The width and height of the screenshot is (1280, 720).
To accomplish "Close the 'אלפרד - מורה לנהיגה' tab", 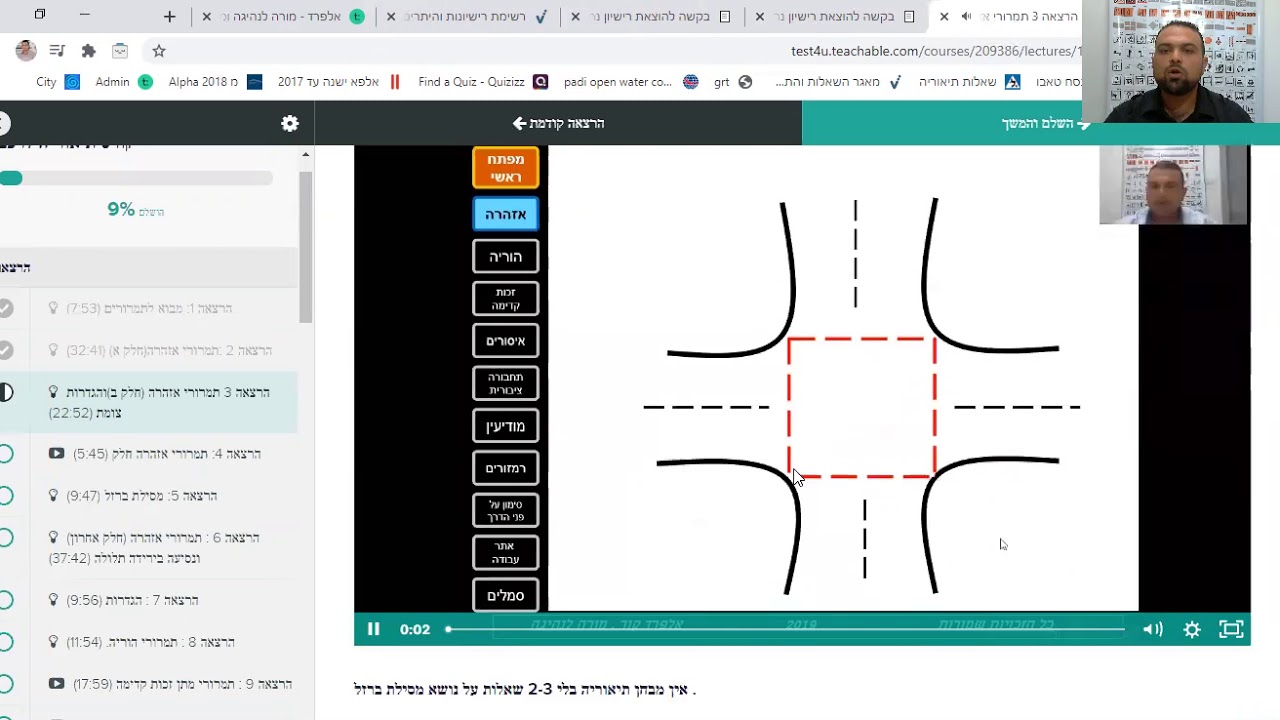I will [207, 17].
